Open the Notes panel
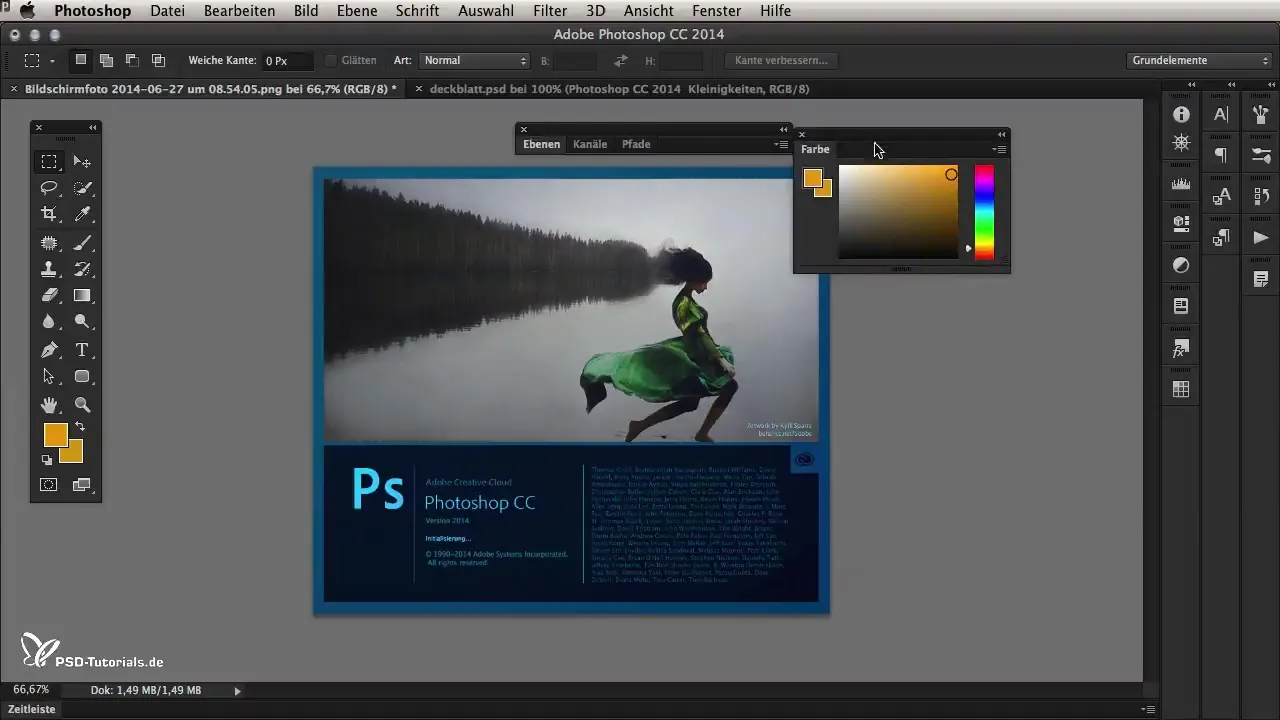Viewport: 1280px width, 720px height. coord(1261,278)
